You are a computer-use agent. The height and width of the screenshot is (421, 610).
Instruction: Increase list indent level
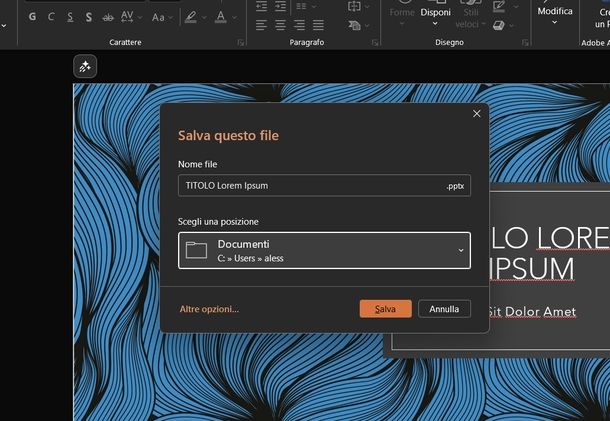(x=280, y=6)
